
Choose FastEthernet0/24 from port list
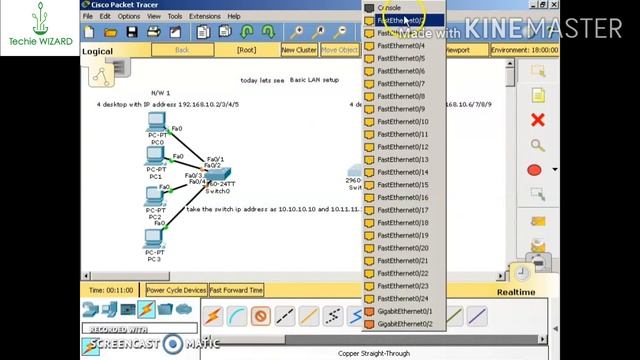point(404,298)
